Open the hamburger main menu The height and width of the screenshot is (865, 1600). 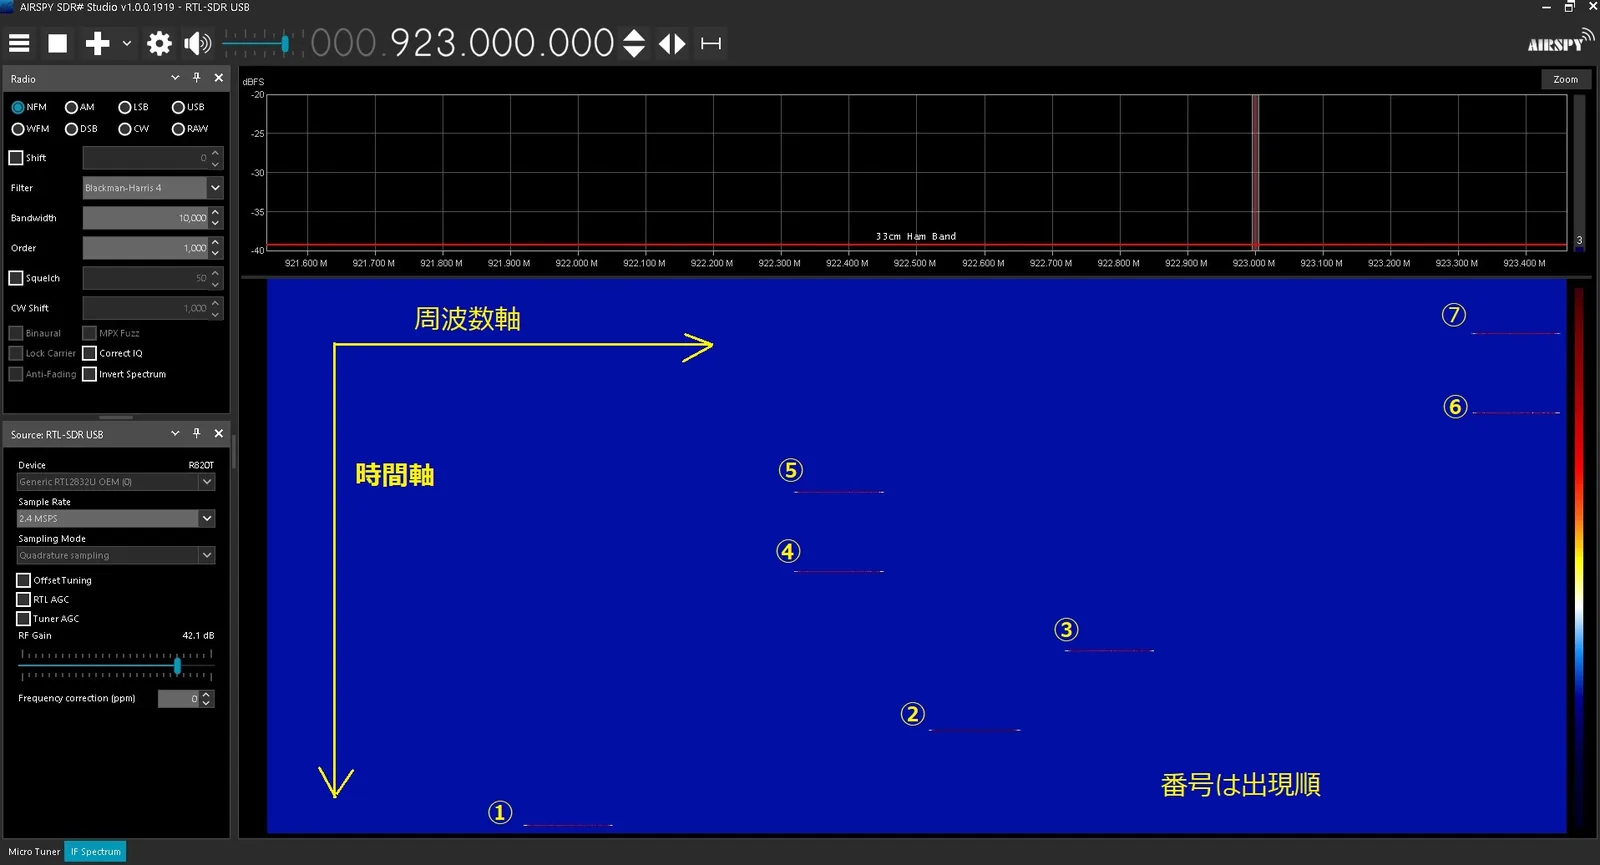click(19, 43)
